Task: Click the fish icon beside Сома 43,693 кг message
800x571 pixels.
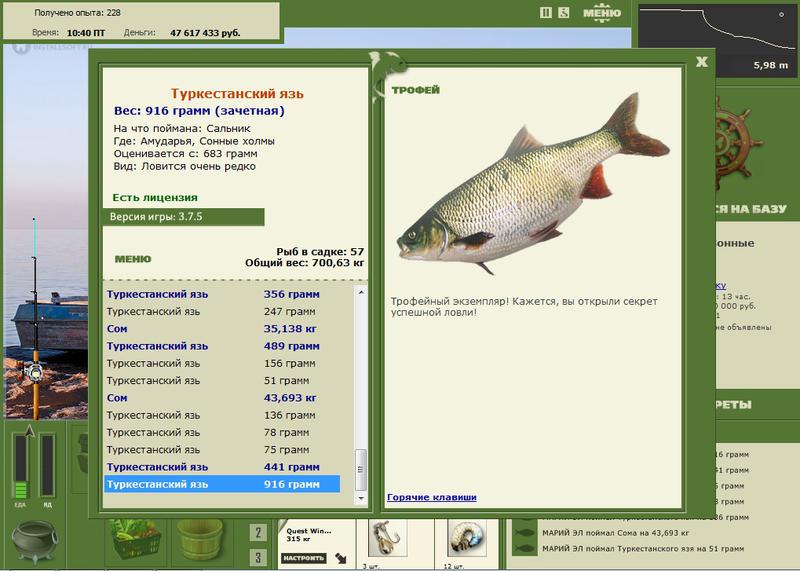Action: [525, 533]
